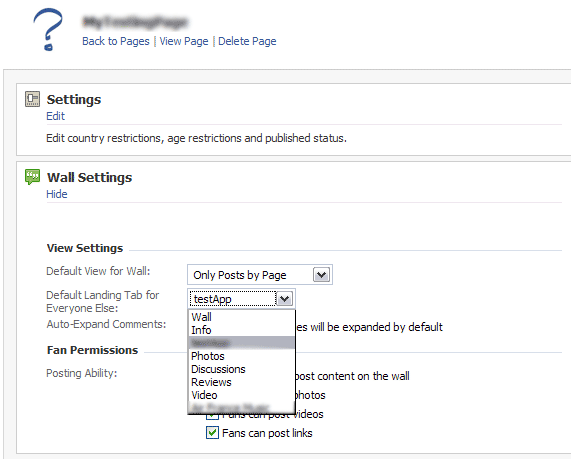The width and height of the screenshot is (571, 459).
Task: Select the highlighted blurred dropdown option
Action: pos(241,343)
